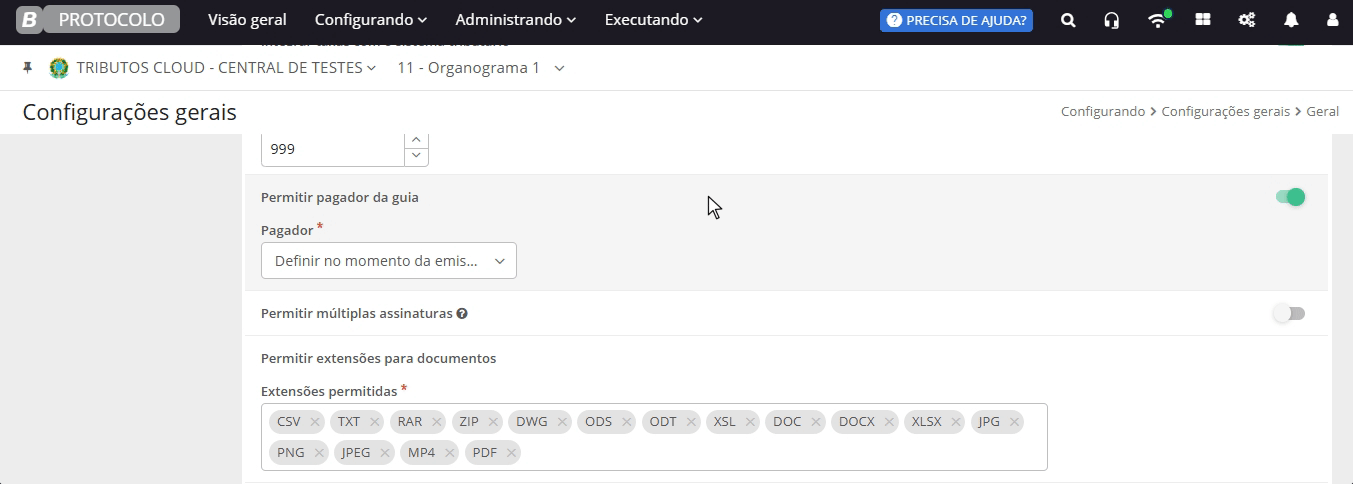Image resolution: width=1353 pixels, height=484 pixels.
Task: Click the multiple signatures help icon
Action: (462, 313)
